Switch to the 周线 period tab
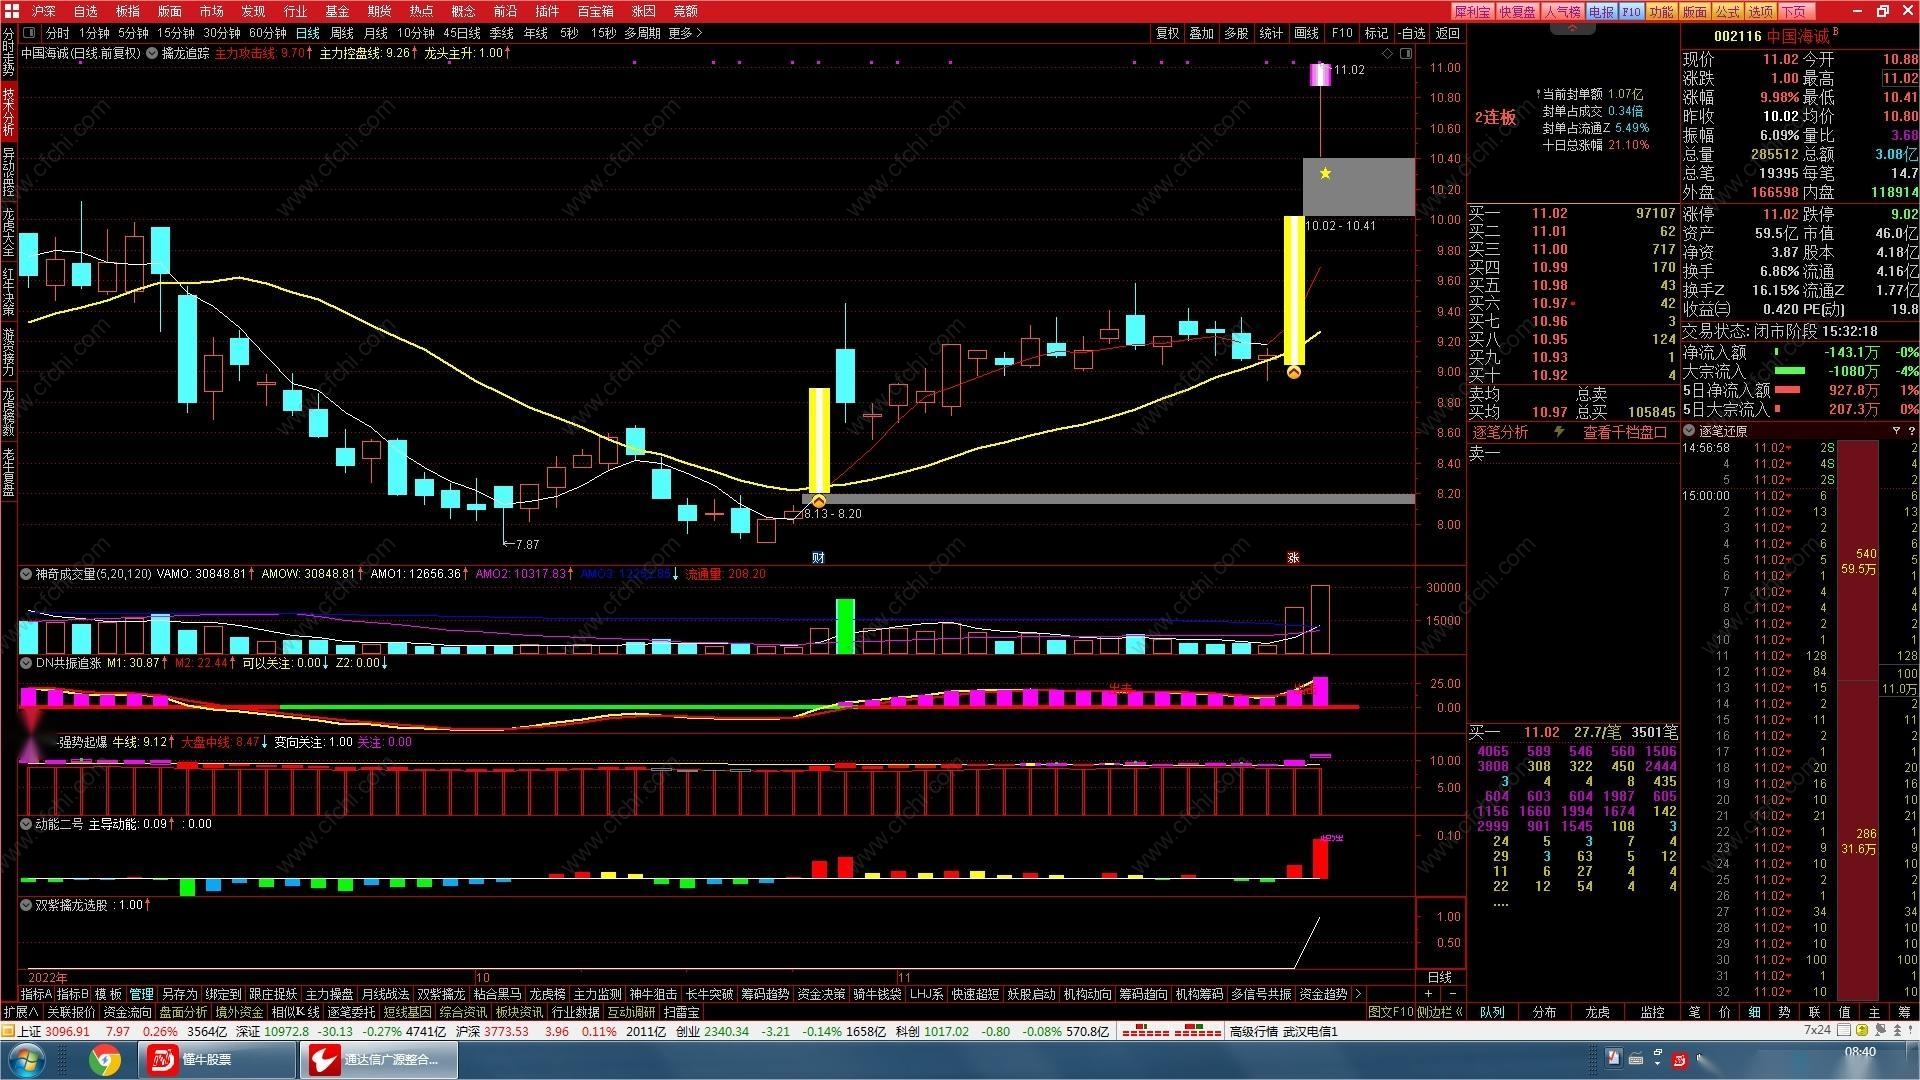 [342, 33]
